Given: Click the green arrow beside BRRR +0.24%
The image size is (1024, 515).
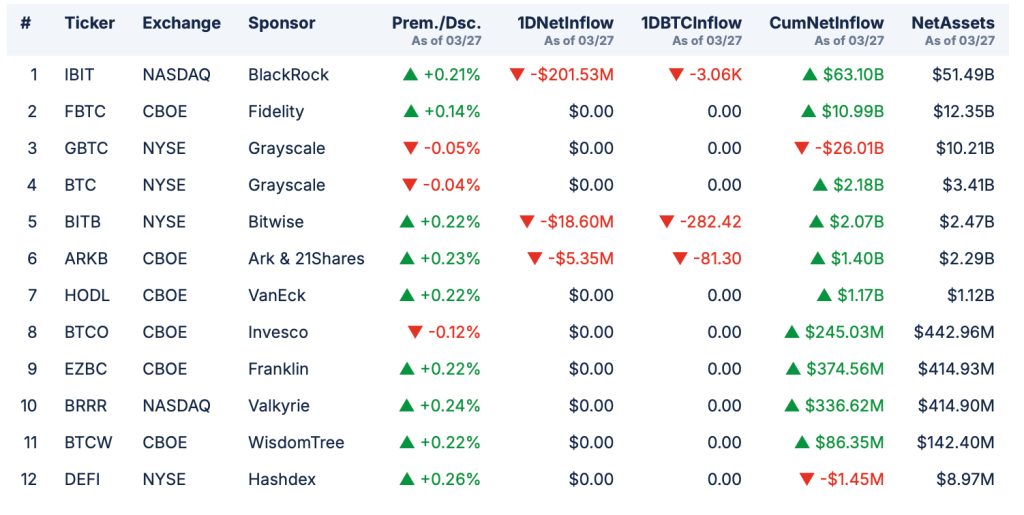Looking at the screenshot, I should 407,405.
